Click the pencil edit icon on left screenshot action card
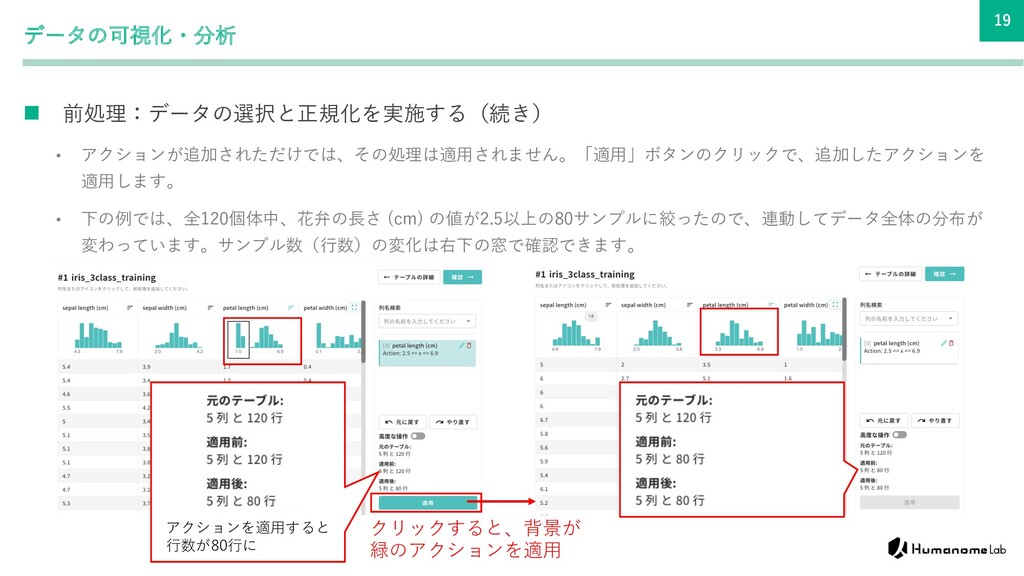1024x576 pixels. point(462,345)
